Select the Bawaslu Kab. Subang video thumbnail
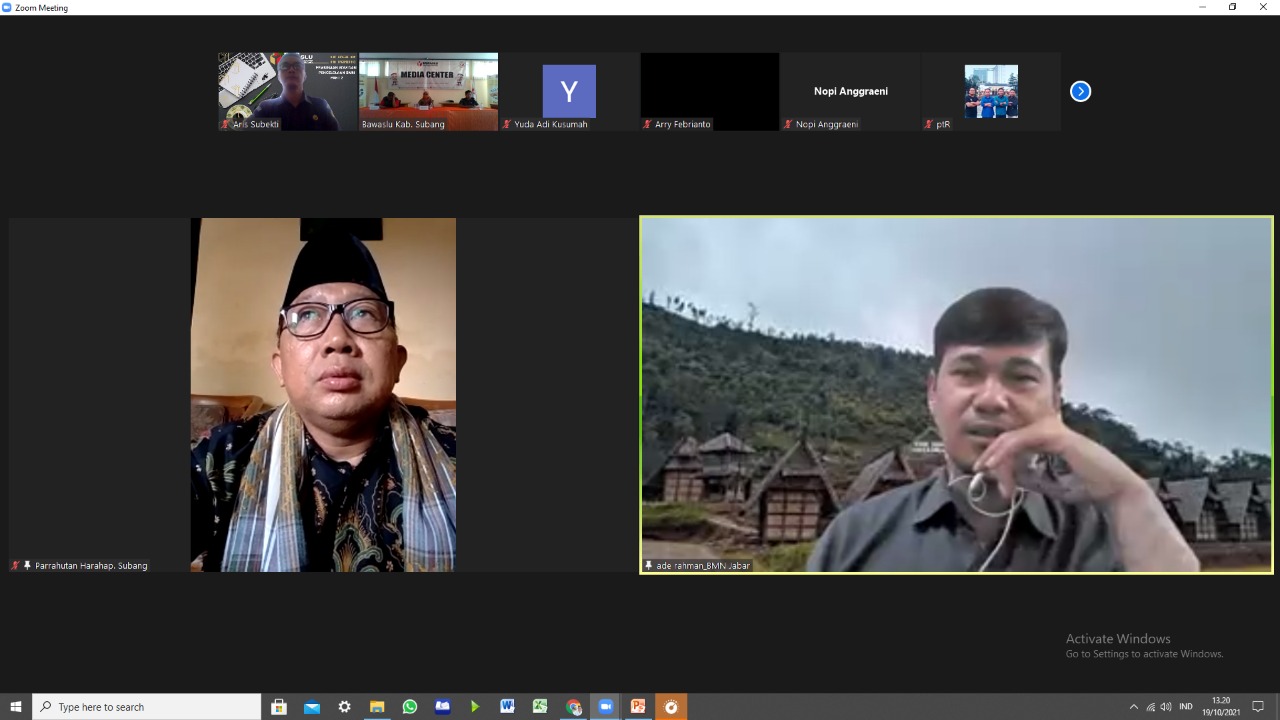 [428, 90]
